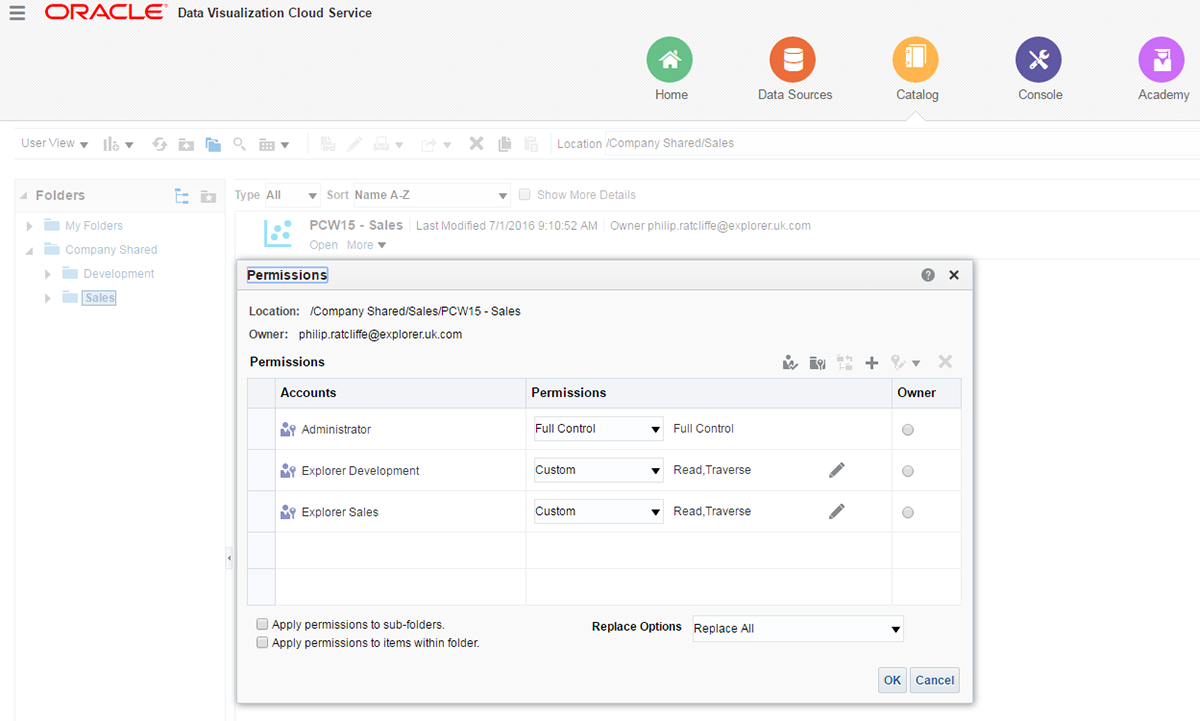Open Explorer Development Custom permission dropdown
The image size is (1200, 721).
coord(598,470)
